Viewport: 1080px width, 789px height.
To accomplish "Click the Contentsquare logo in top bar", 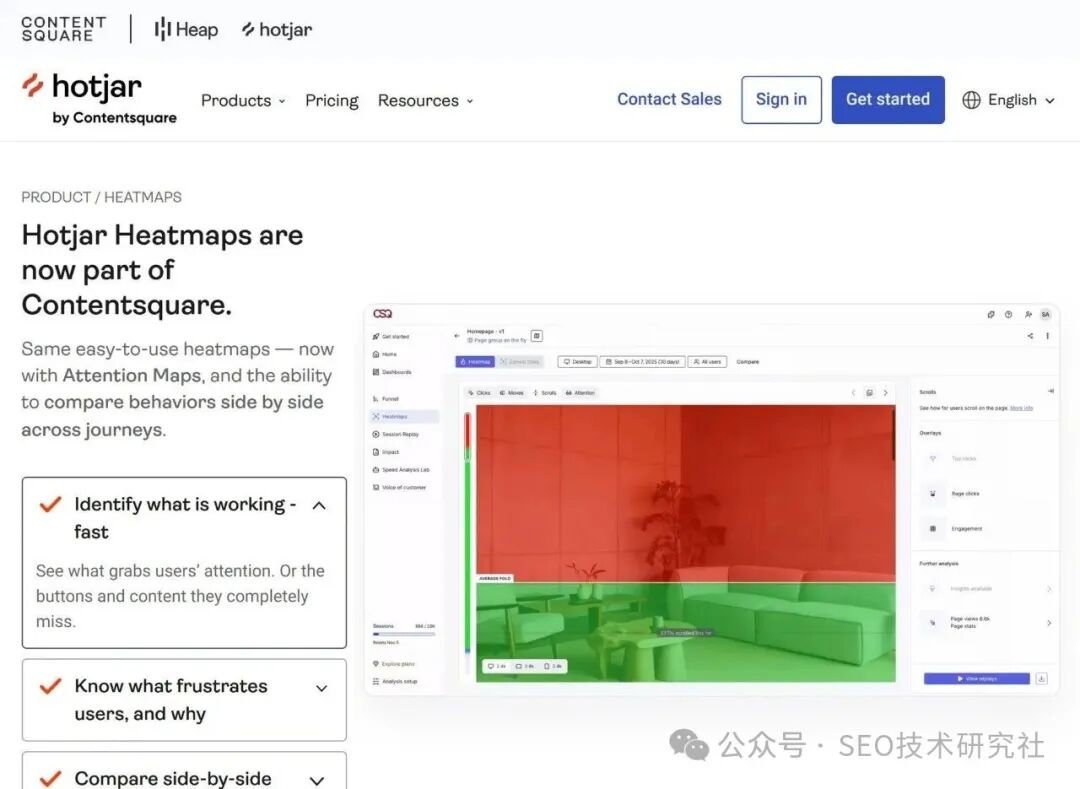I will 63,29.
